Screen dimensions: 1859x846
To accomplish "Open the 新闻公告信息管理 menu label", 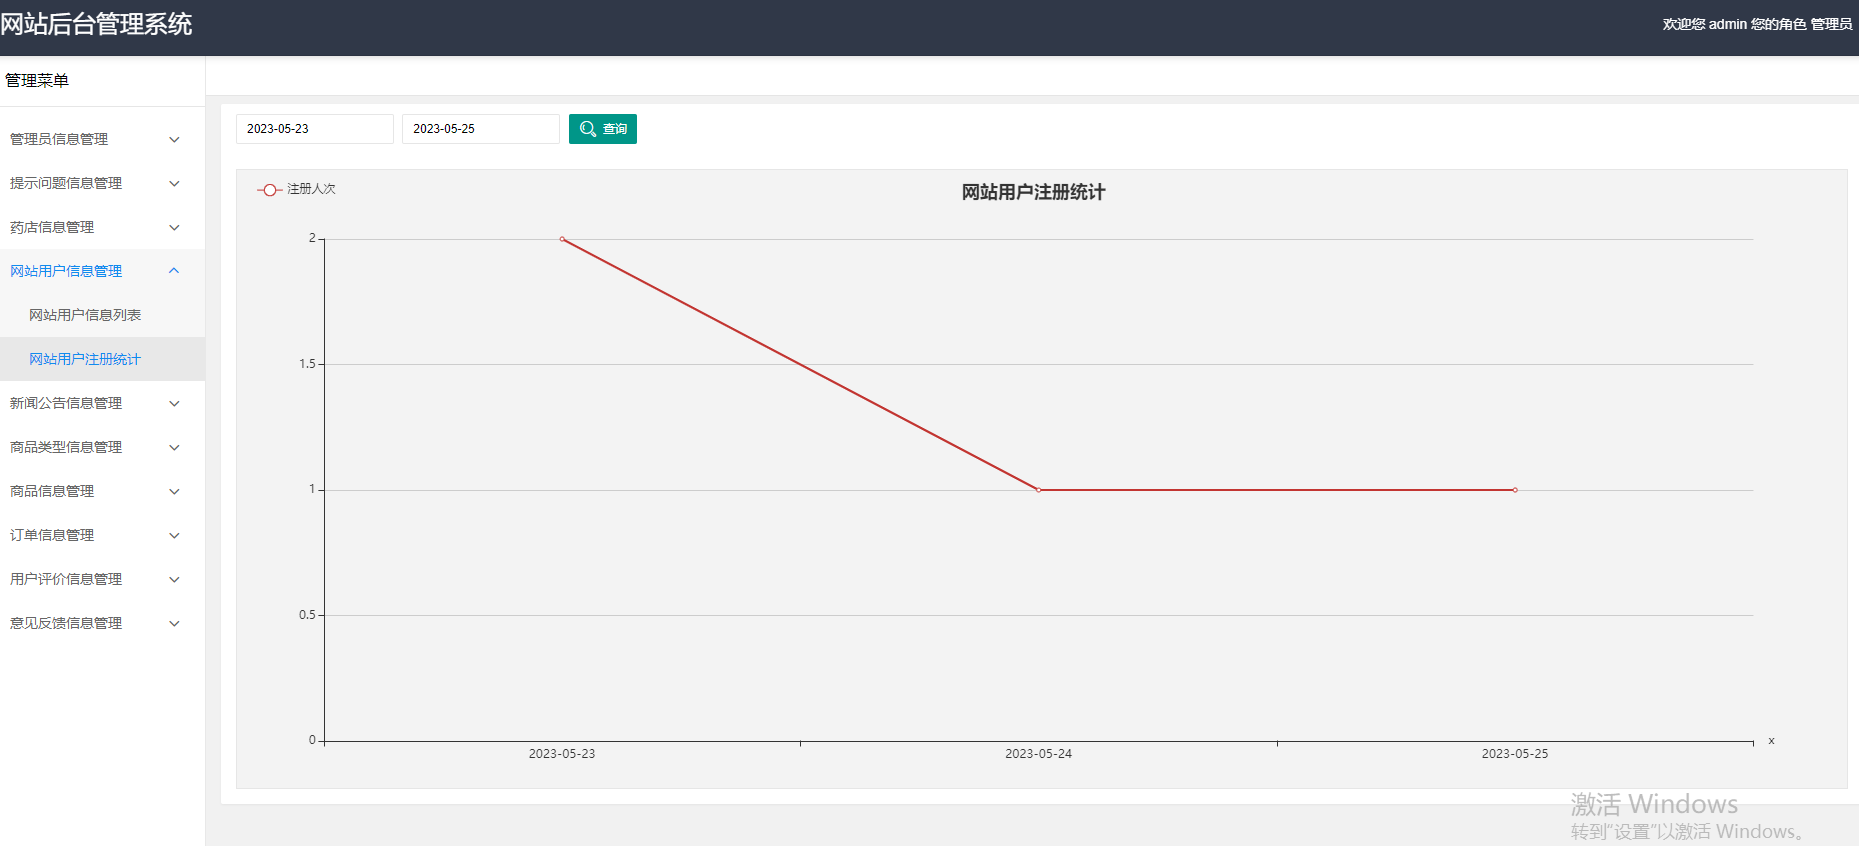I will pos(66,403).
